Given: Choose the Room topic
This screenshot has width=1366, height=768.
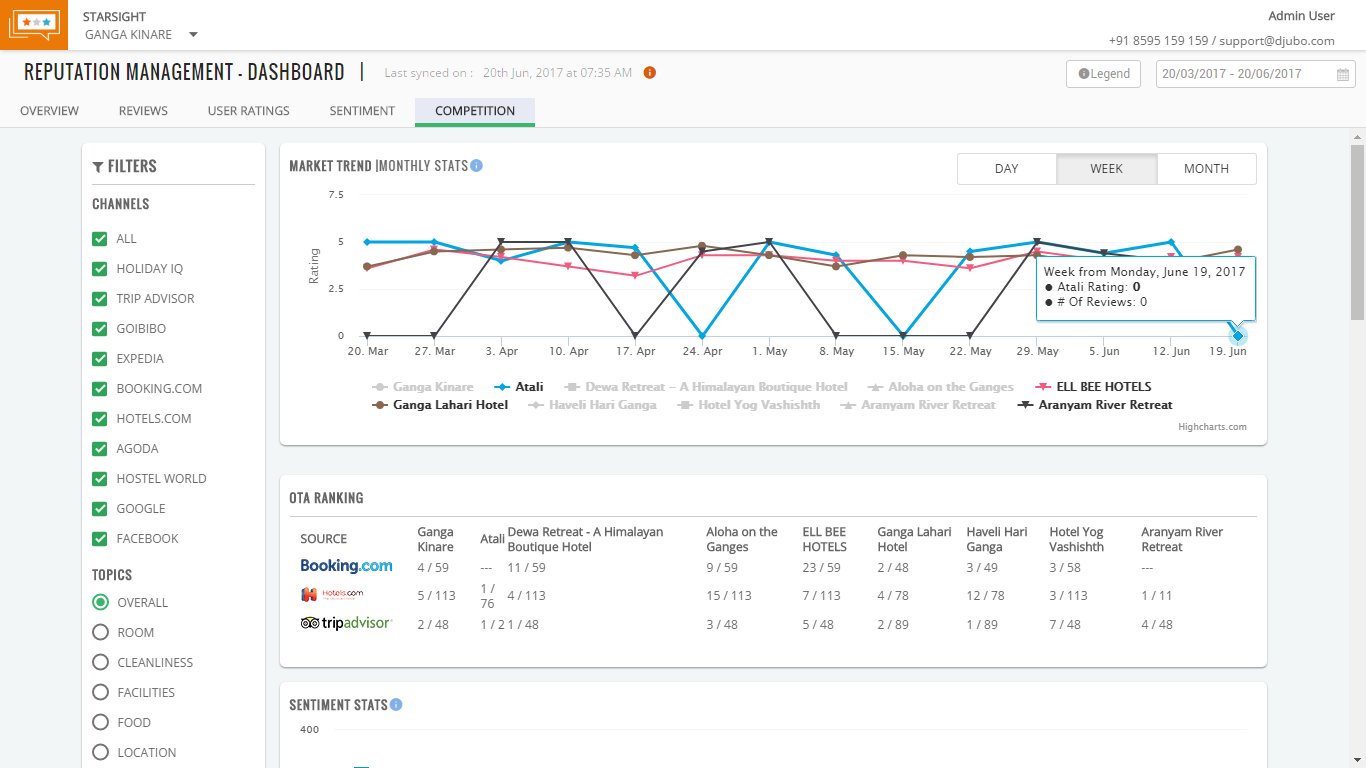Looking at the screenshot, I should (100, 633).
